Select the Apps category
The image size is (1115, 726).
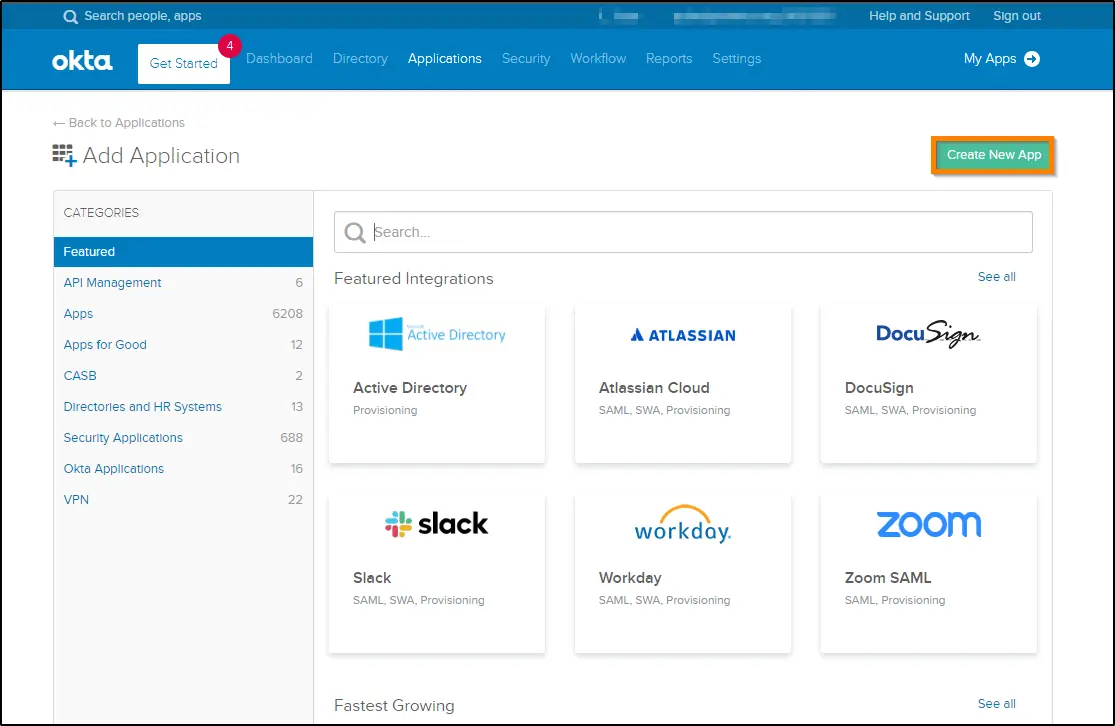(x=183, y=314)
